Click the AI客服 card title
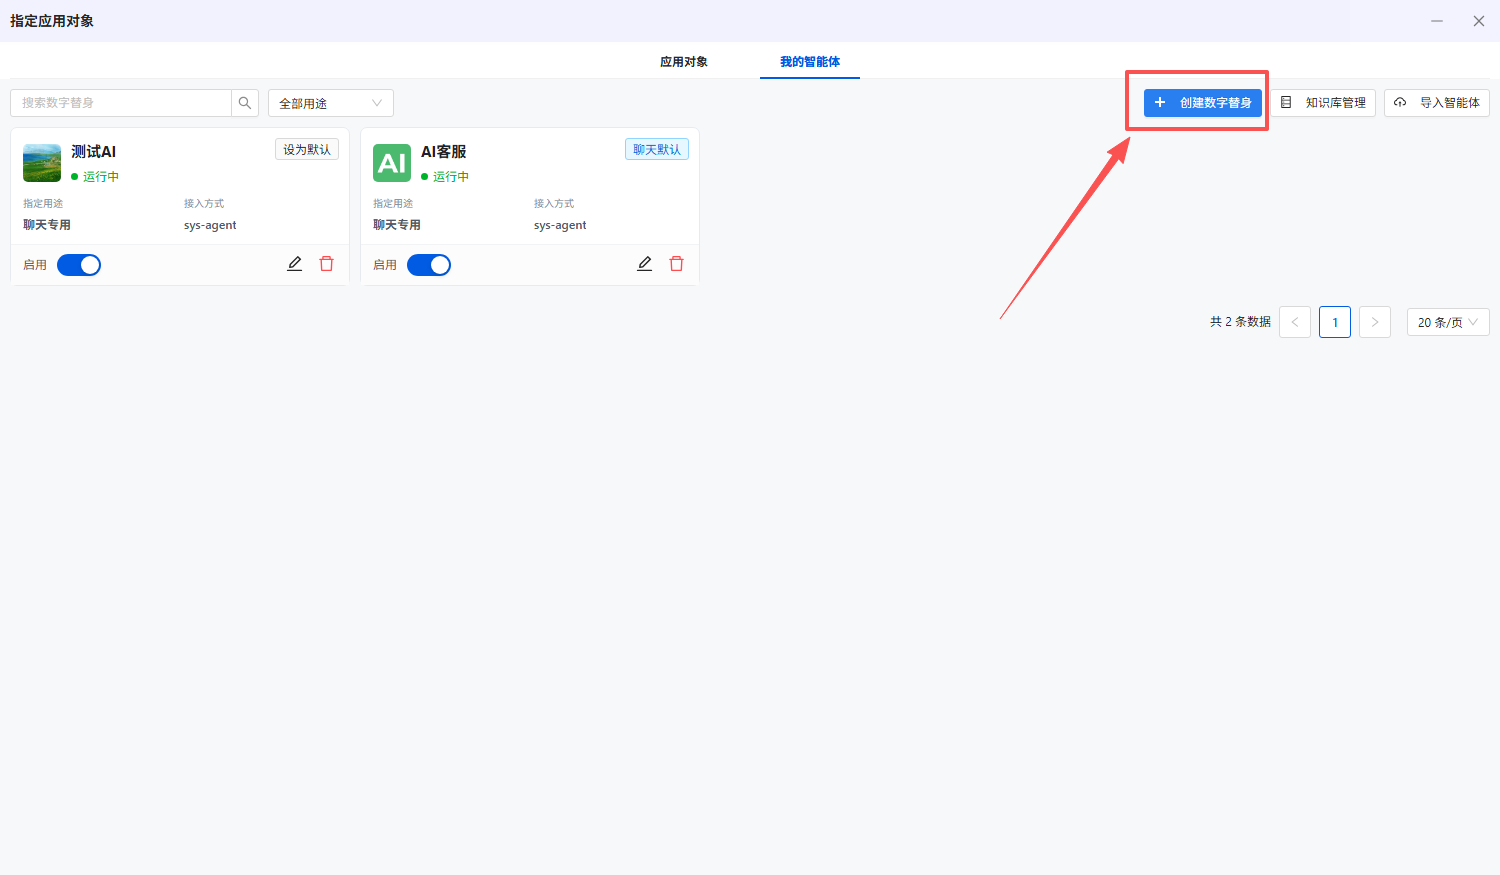Screen dimensions: 1500x875 [444, 152]
